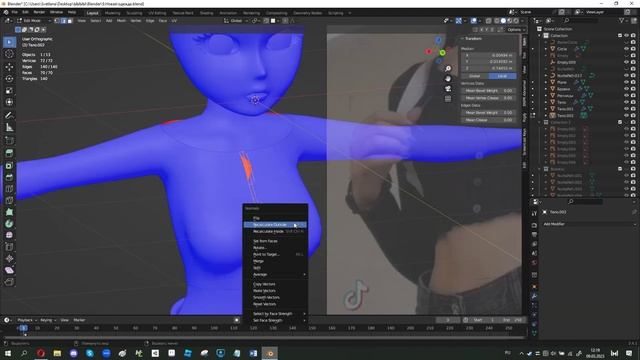Uncheck the Collection exclude checkbox
This screenshot has width=640, height=360.
pos(620,36)
